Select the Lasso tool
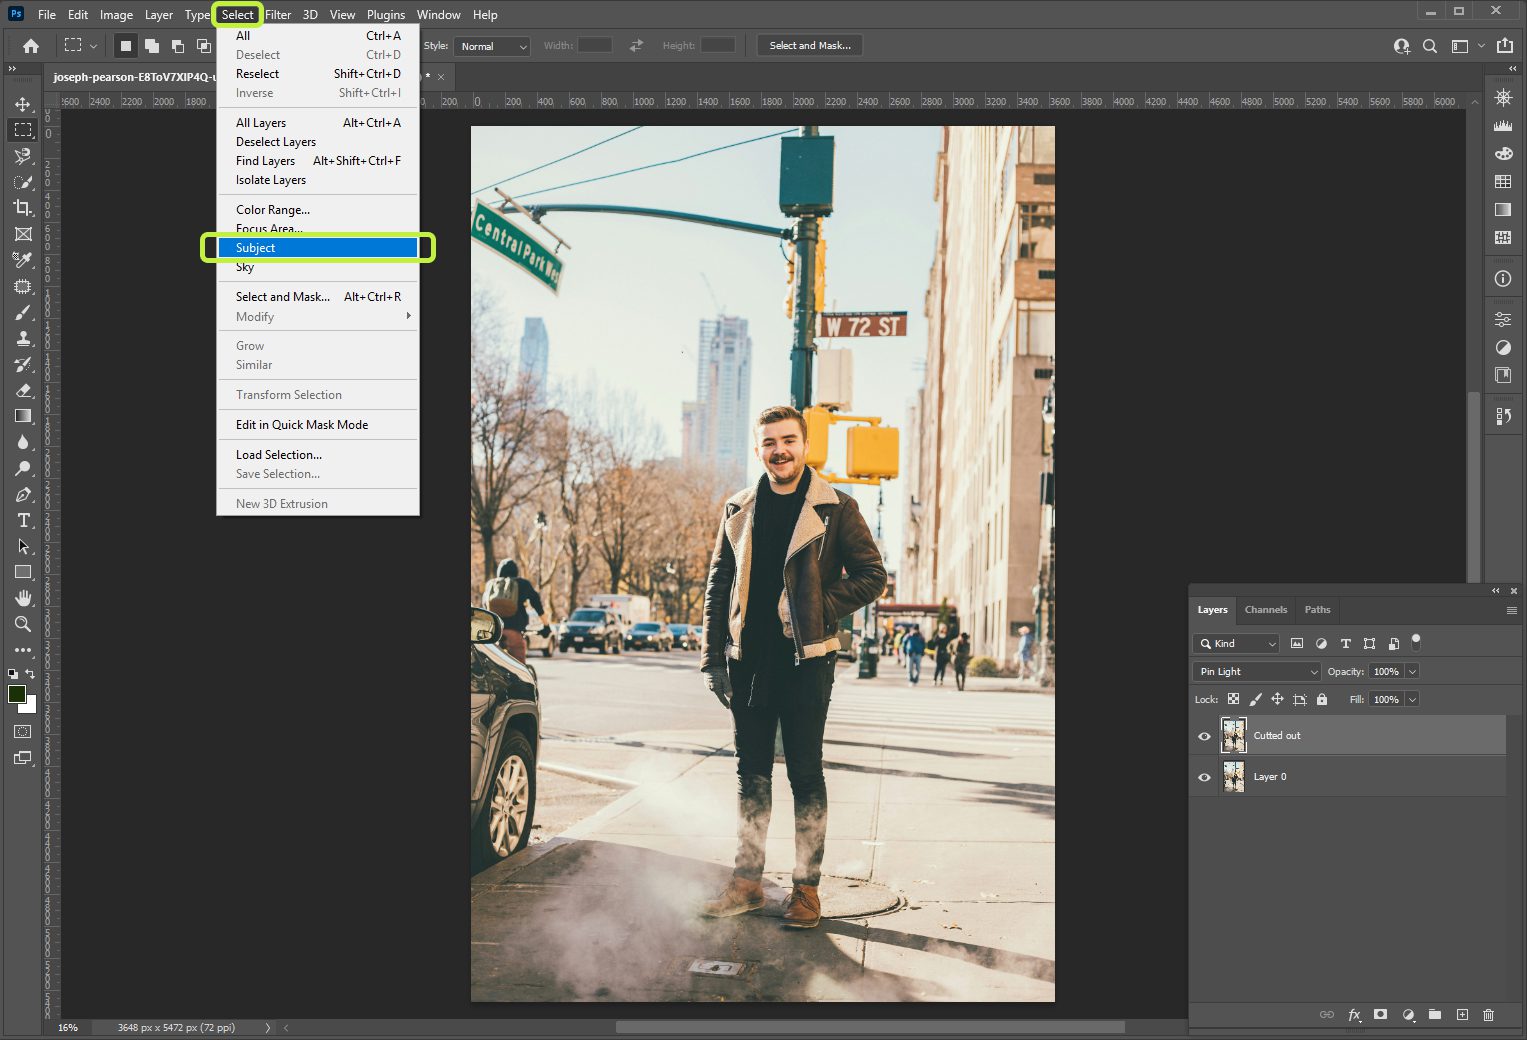Image resolution: width=1527 pixels, height=1040 pixels. [x=22, y=156]
